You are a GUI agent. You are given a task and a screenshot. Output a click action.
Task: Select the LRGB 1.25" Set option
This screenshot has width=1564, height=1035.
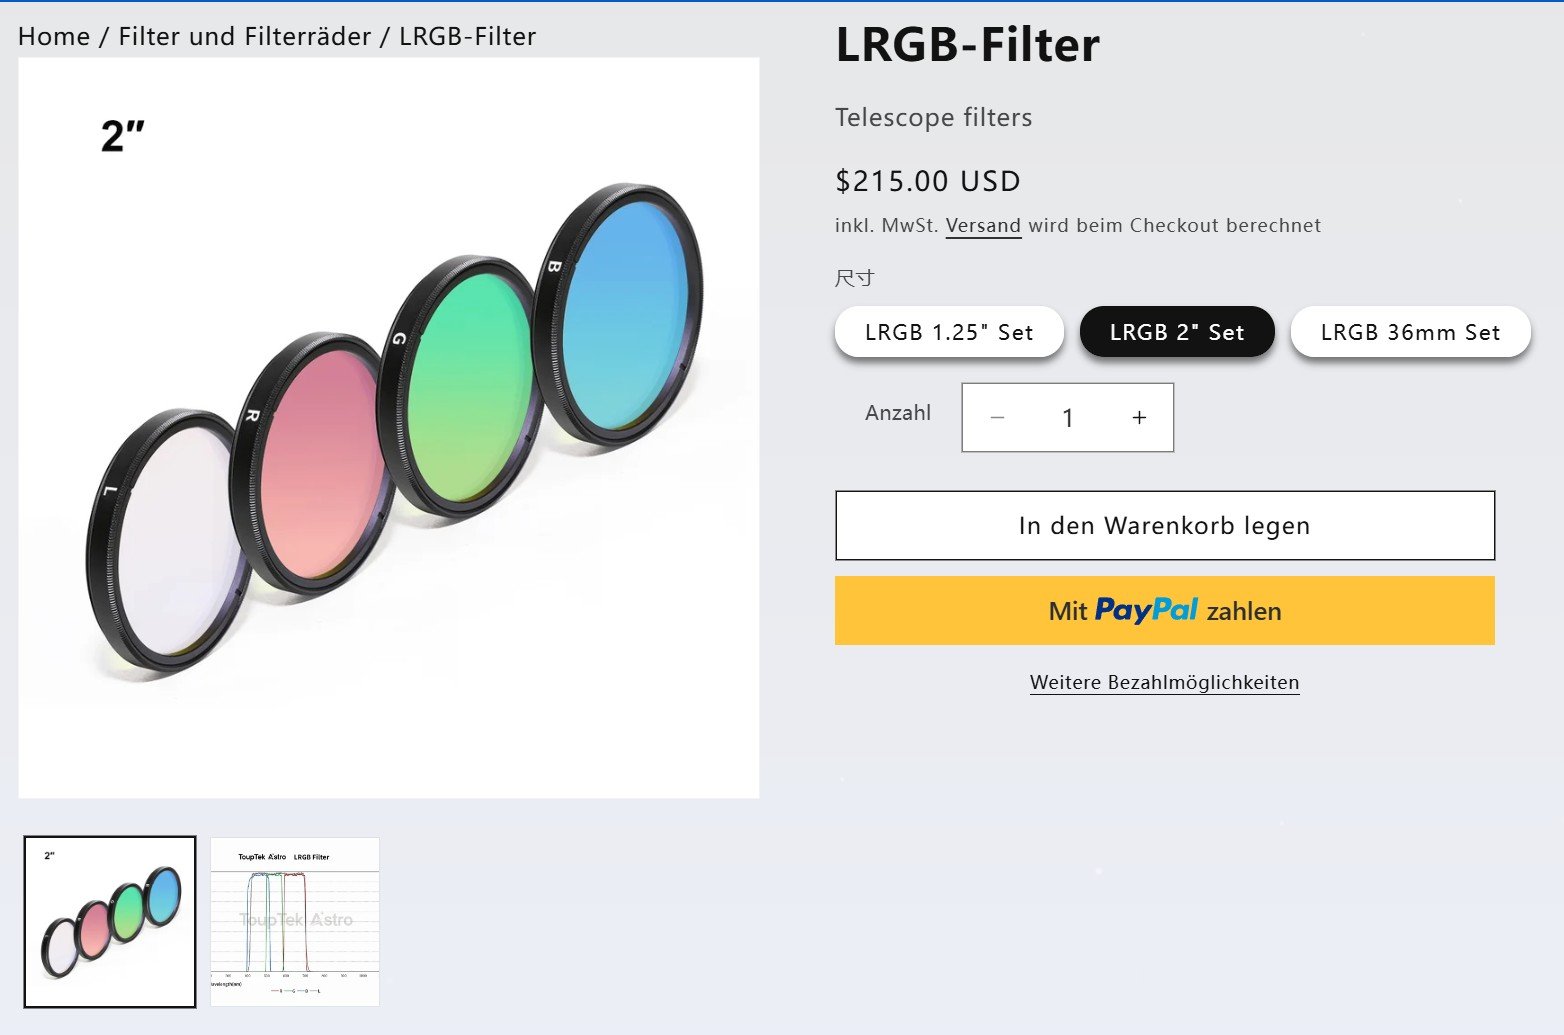point(949,332)
